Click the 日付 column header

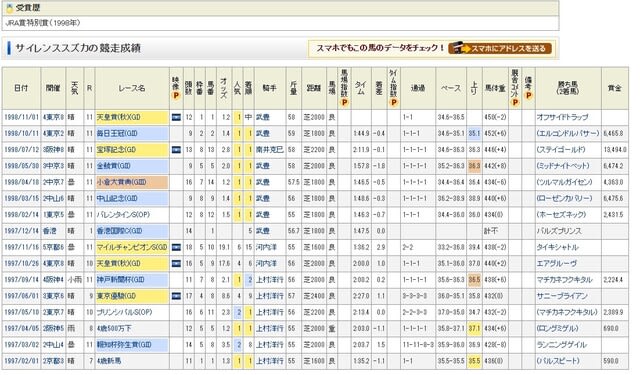tap(21, 88)
